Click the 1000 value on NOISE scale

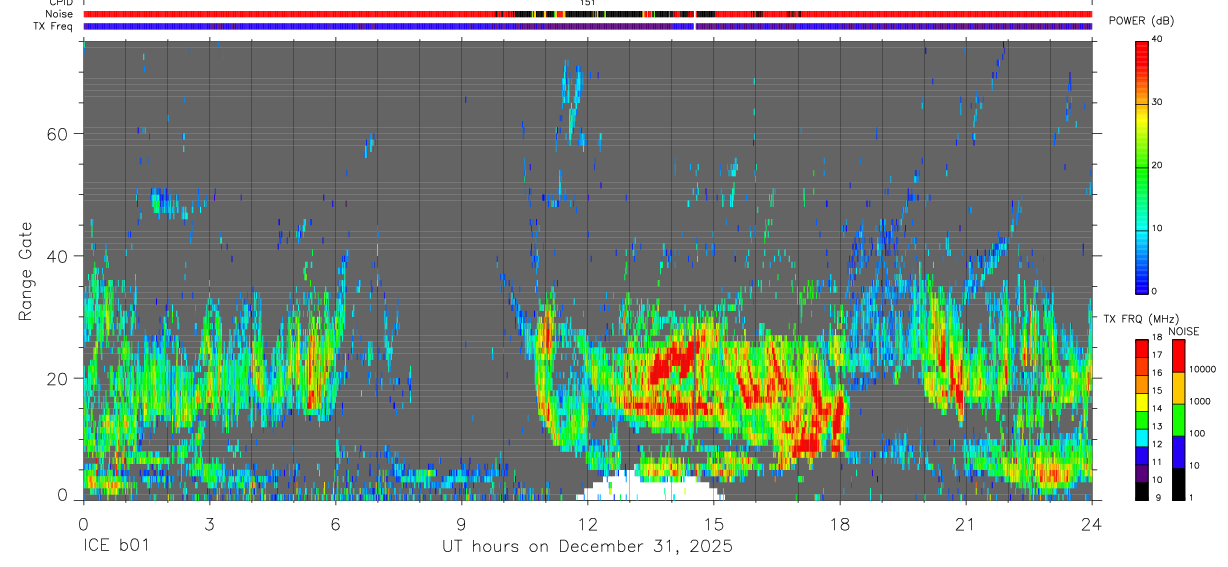point(1200,402)
